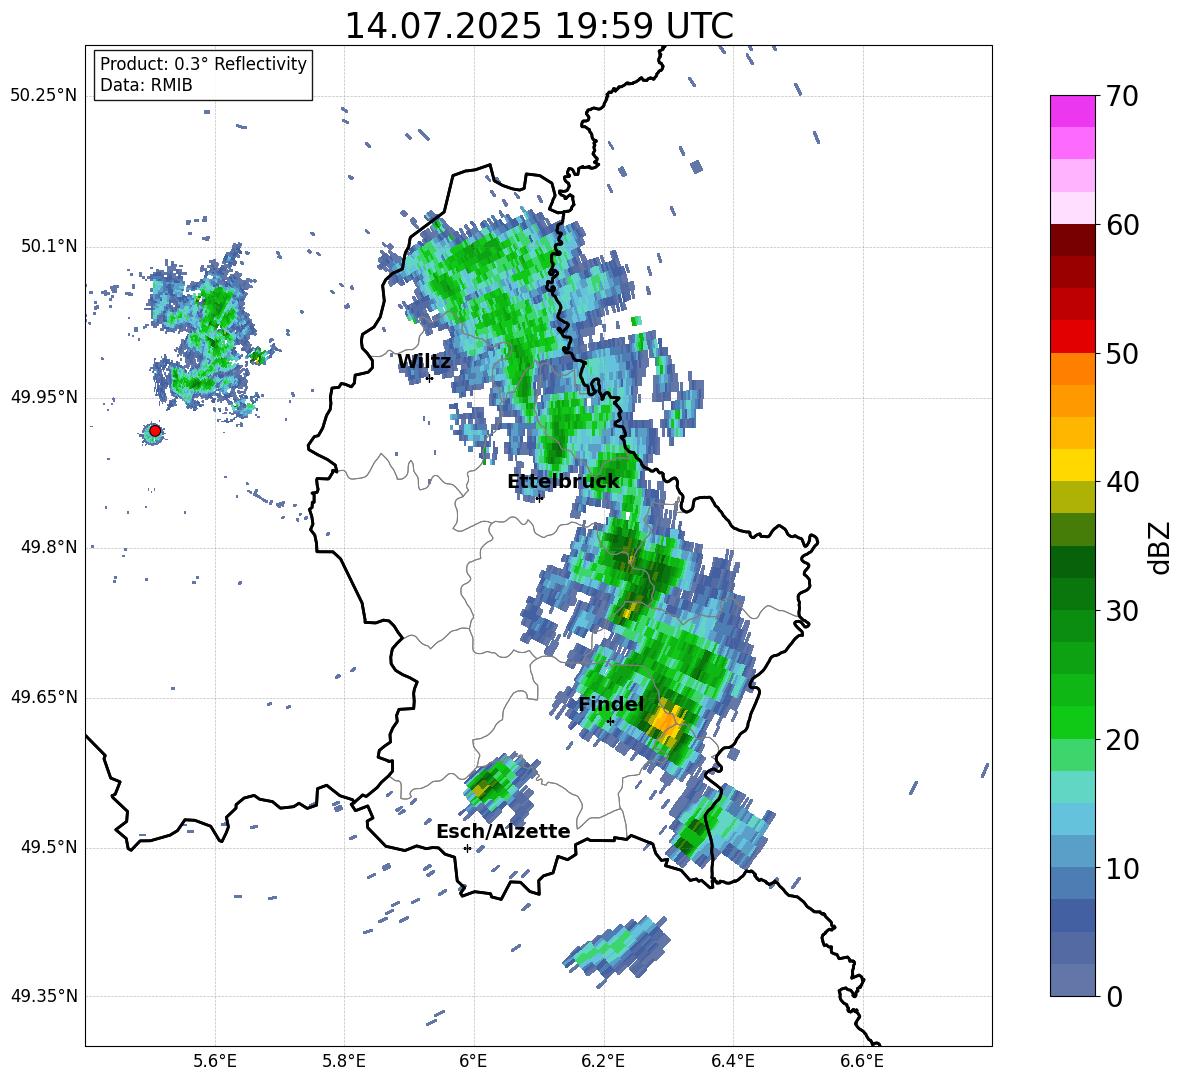This screenshot has width=1184, height=1081.
Task: Click the orange high-reflectivity cell near Findel
Action: coord(666,723)
